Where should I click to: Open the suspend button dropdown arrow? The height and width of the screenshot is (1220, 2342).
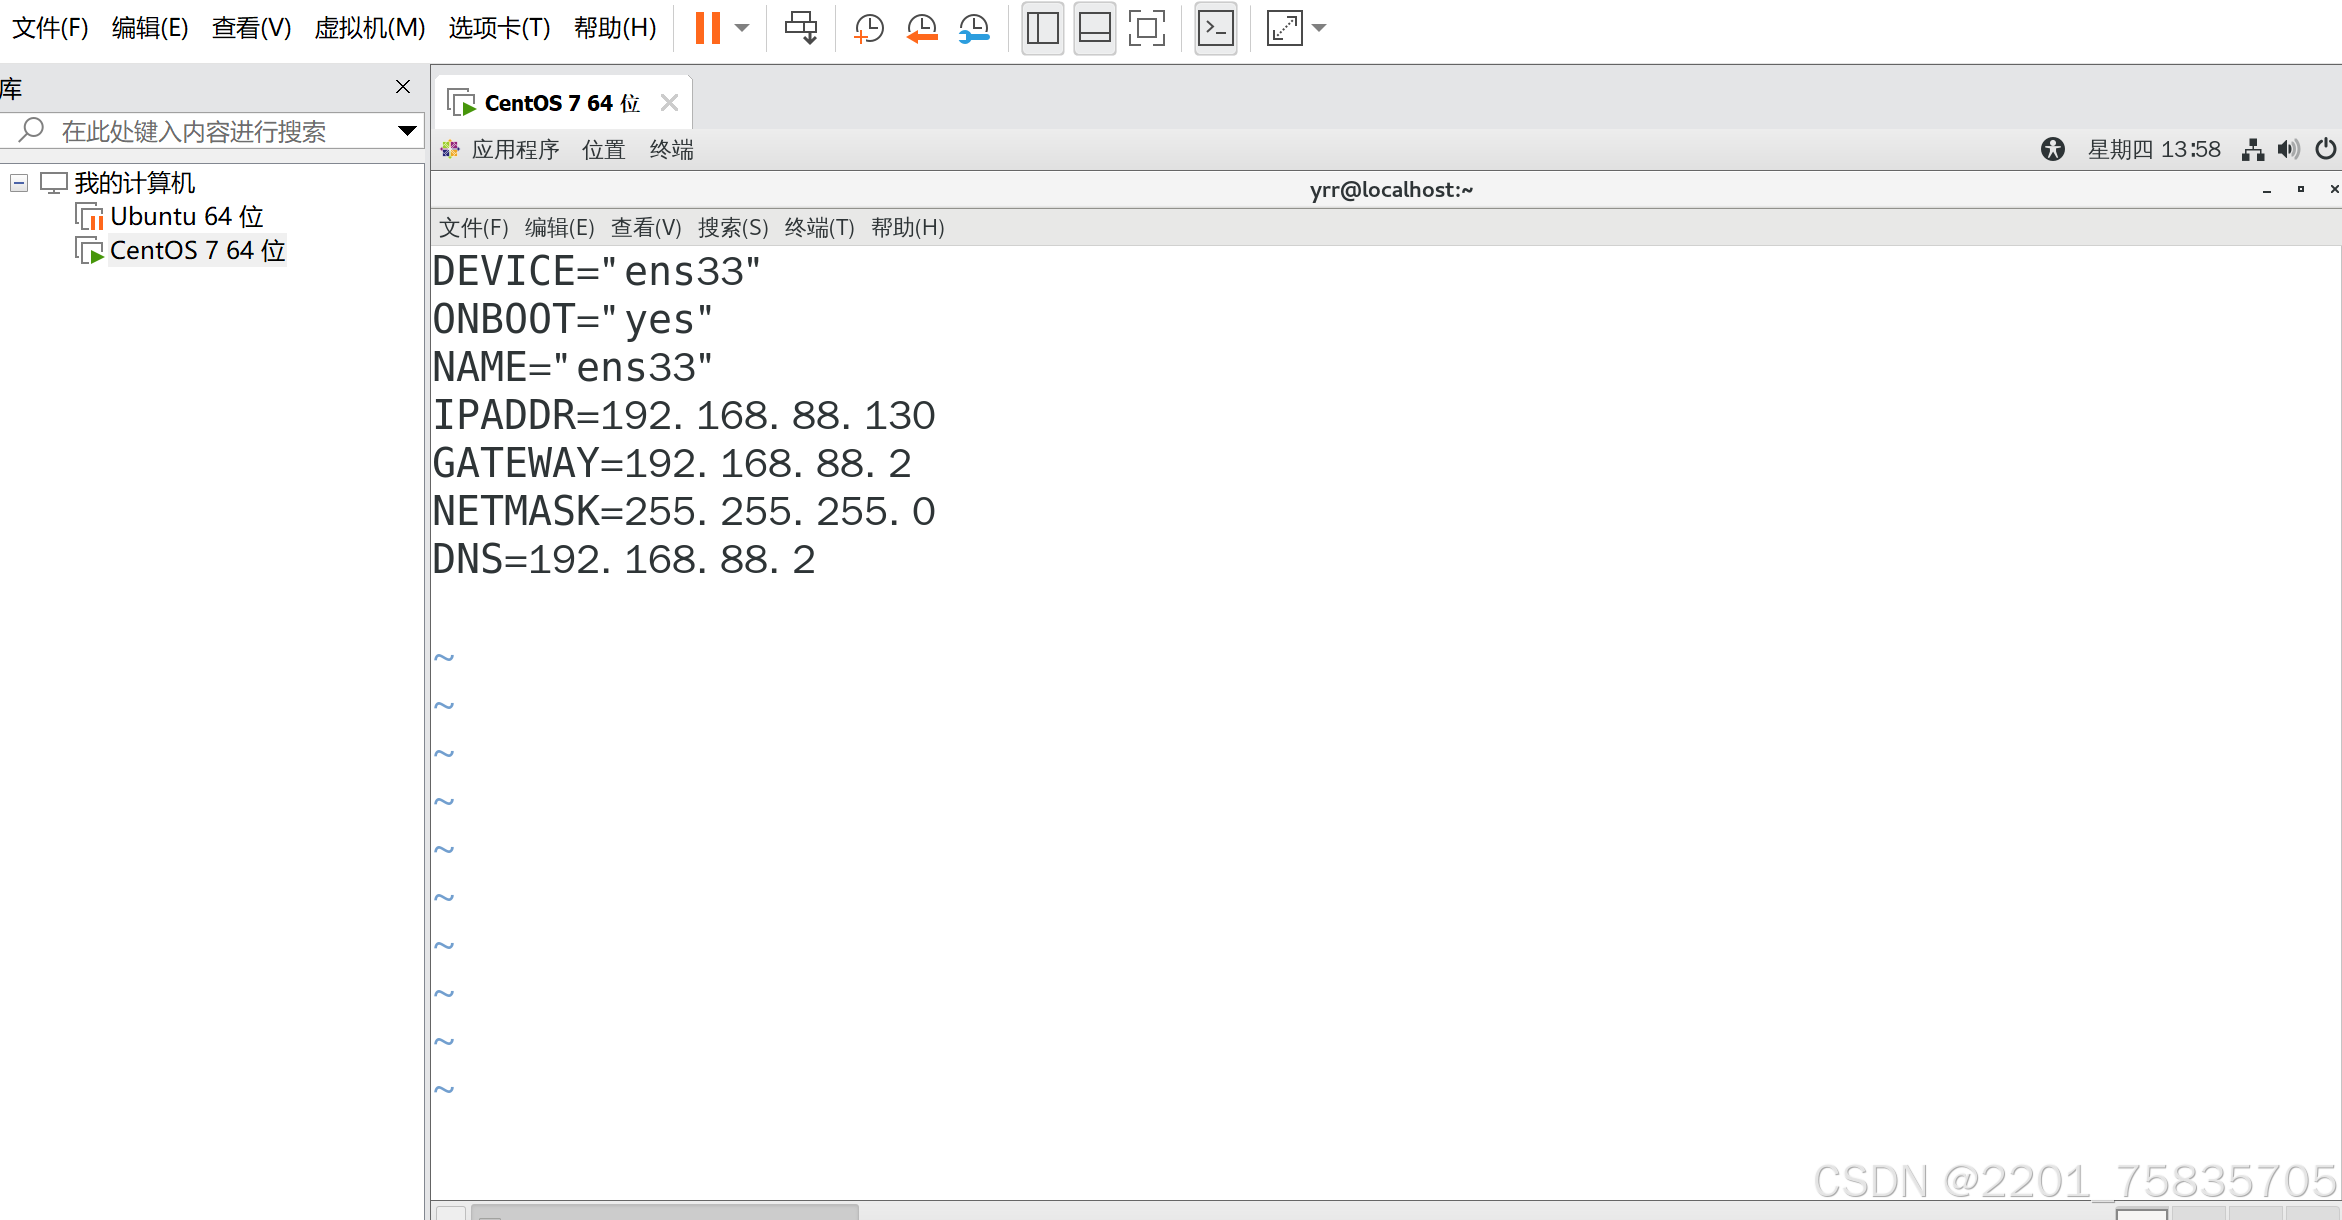[x=741, y=28]
